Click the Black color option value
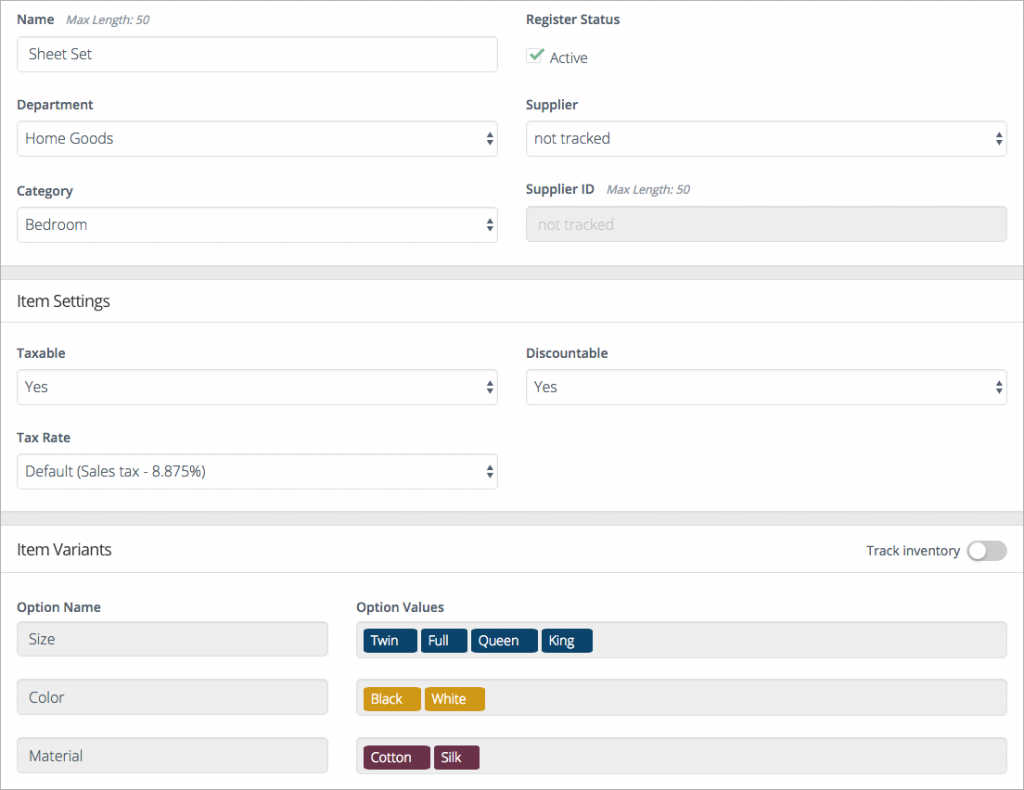The width and height of the screenshot is (1024, 790). point(391,698)
